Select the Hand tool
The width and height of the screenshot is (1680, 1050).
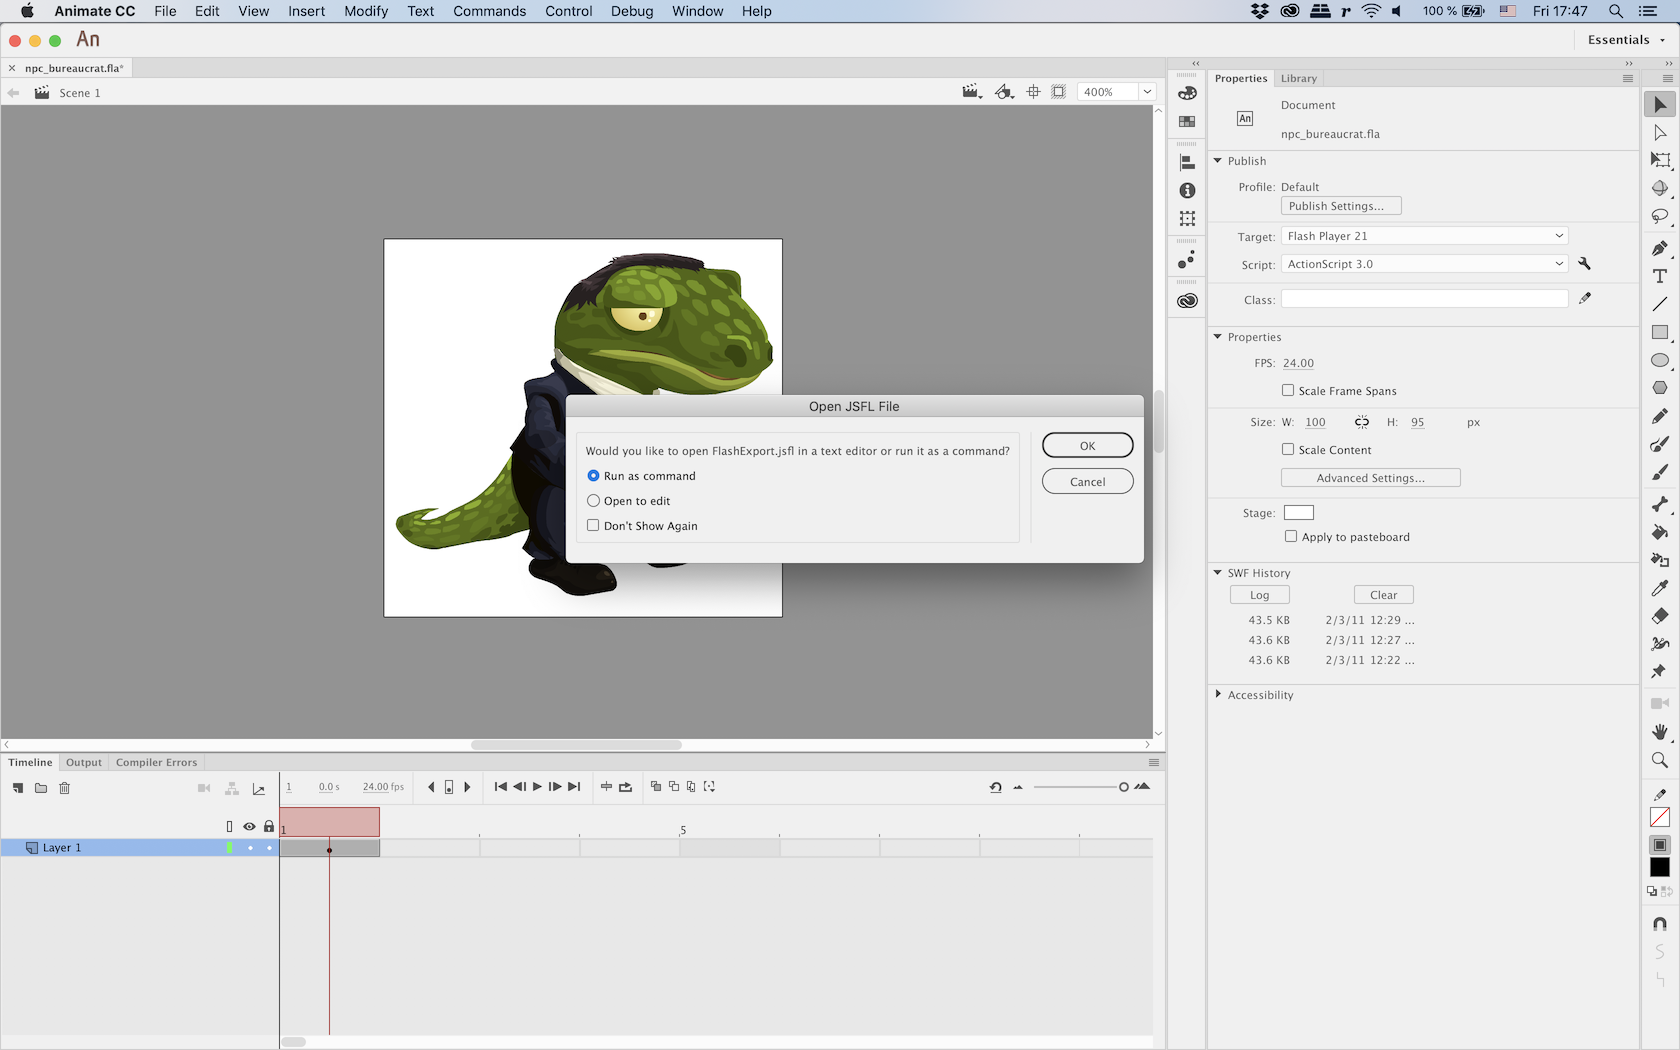click(x=1660, y=732)
